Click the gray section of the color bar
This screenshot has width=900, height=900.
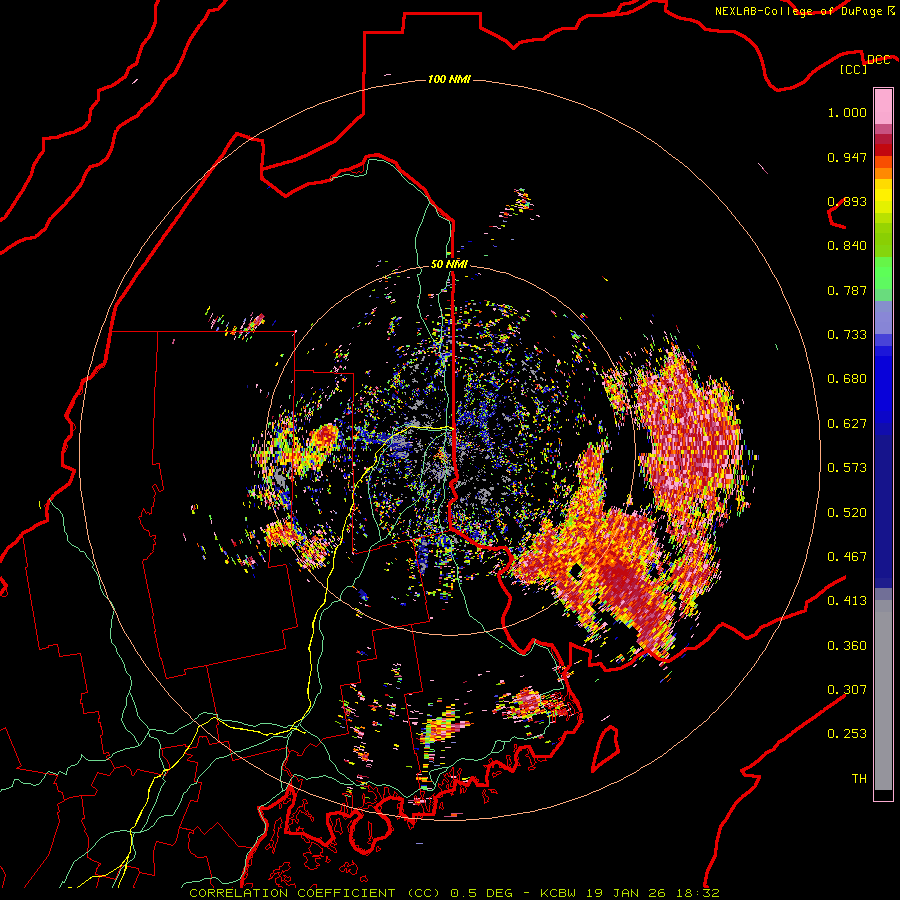tap(883, 695)
